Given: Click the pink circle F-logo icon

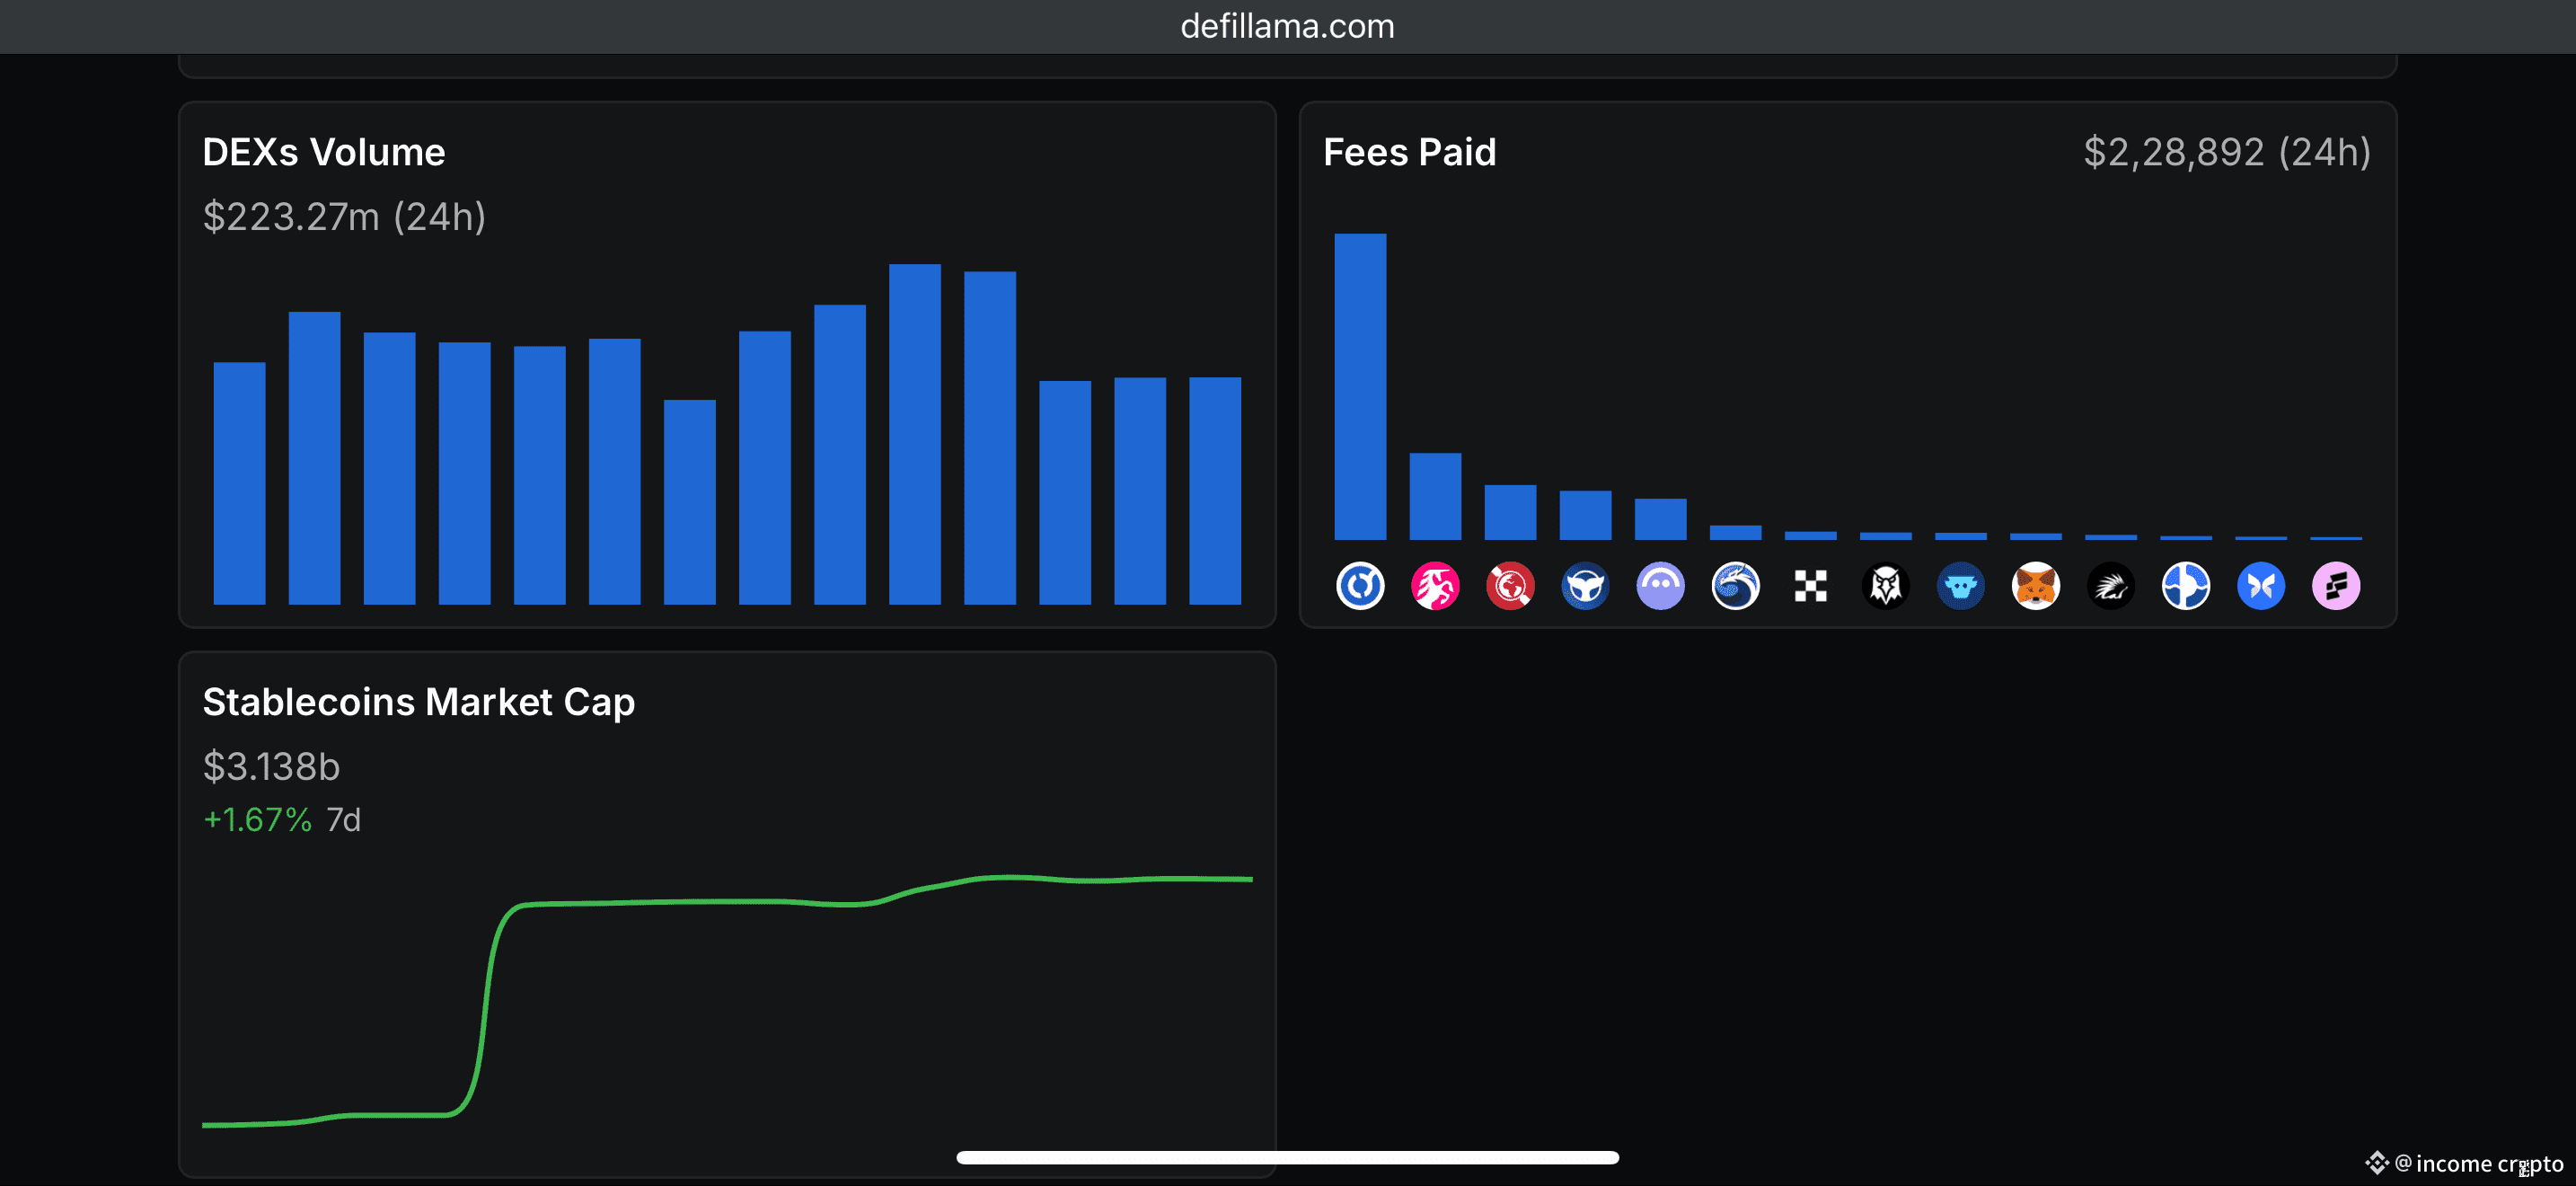Looking at the screenshot, I should (x=2335, y=586).
